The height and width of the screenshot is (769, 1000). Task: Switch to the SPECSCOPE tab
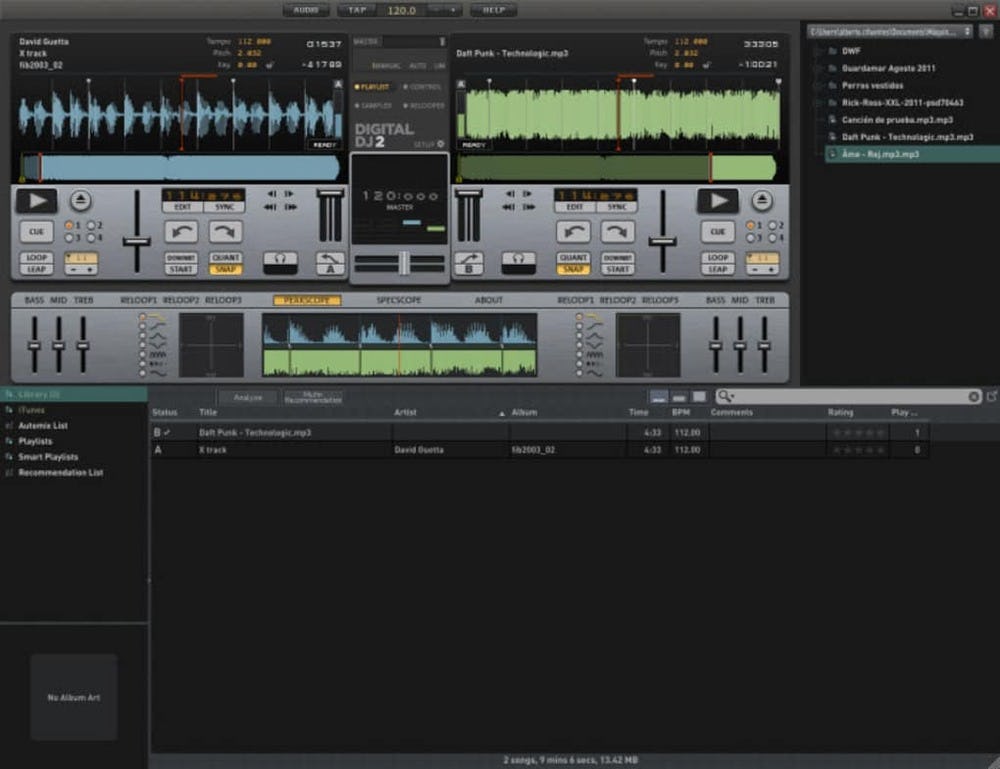point(398,300)
